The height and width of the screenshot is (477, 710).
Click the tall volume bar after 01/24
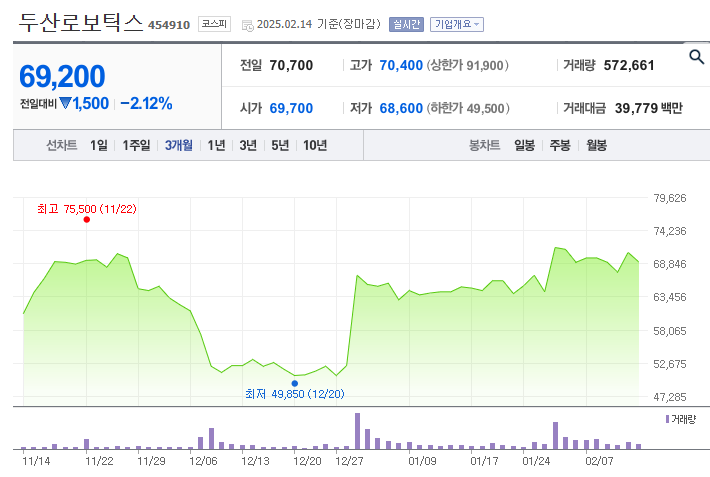555,435
